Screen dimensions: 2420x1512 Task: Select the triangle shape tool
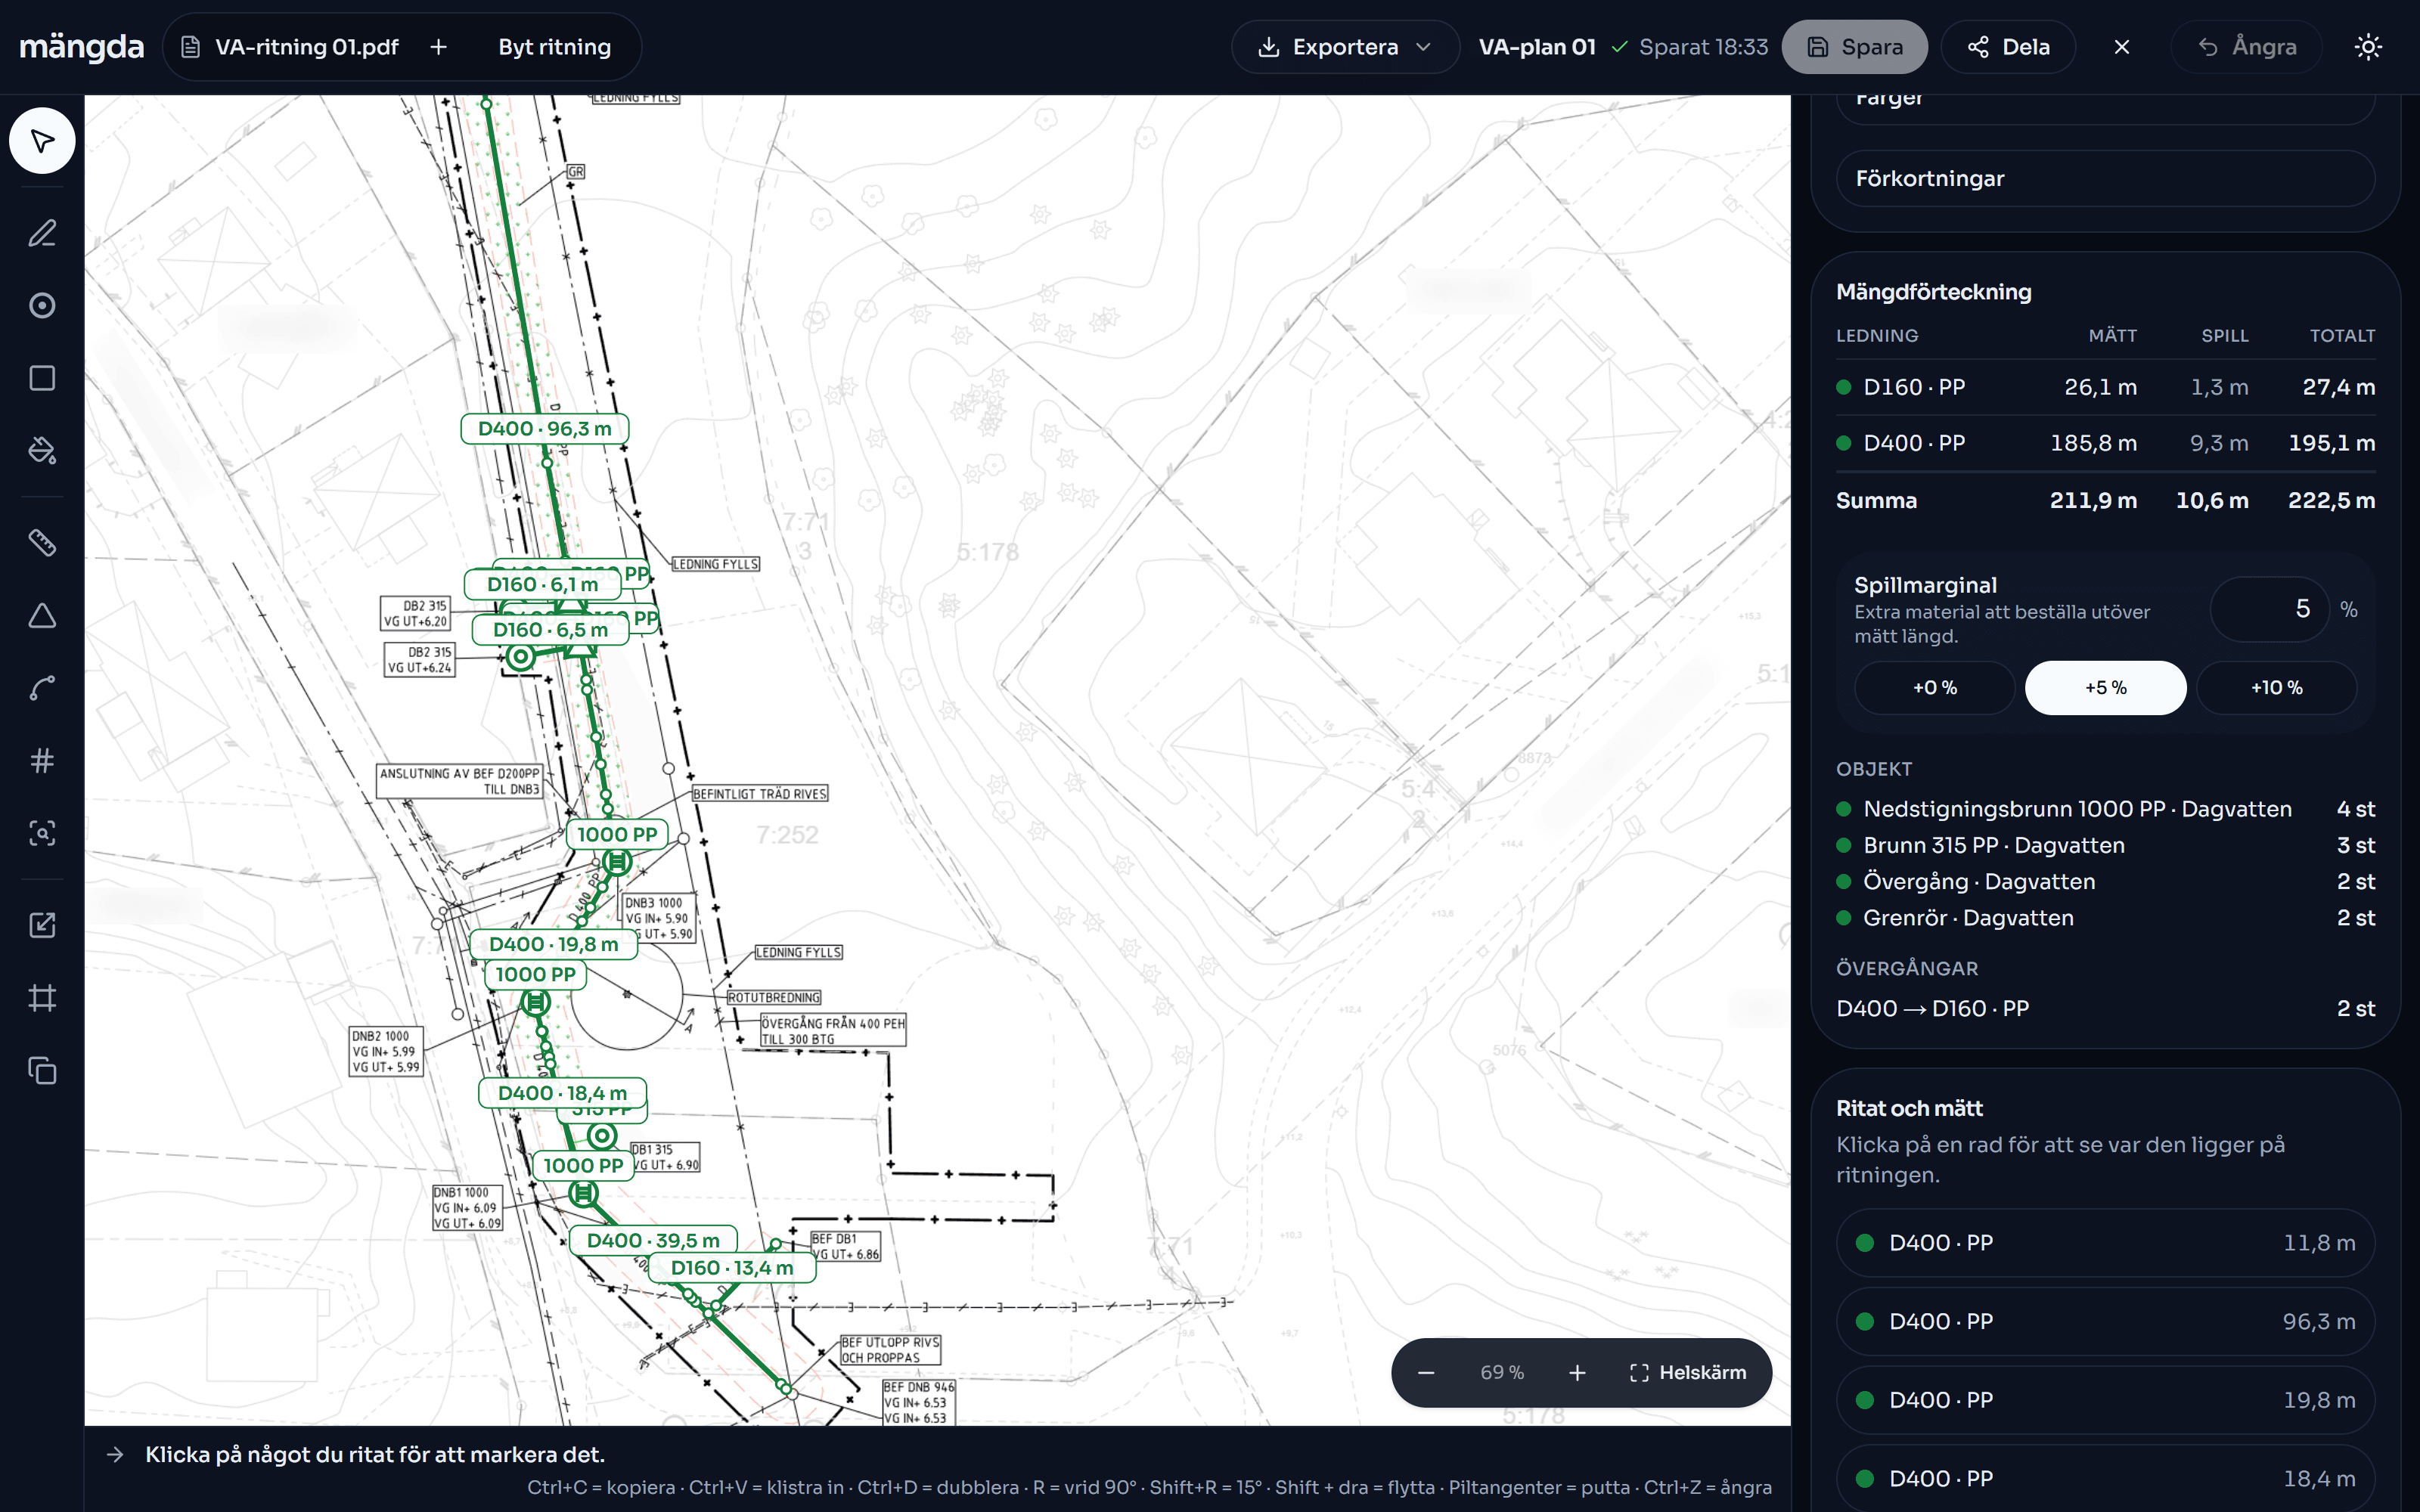(42, 616)
